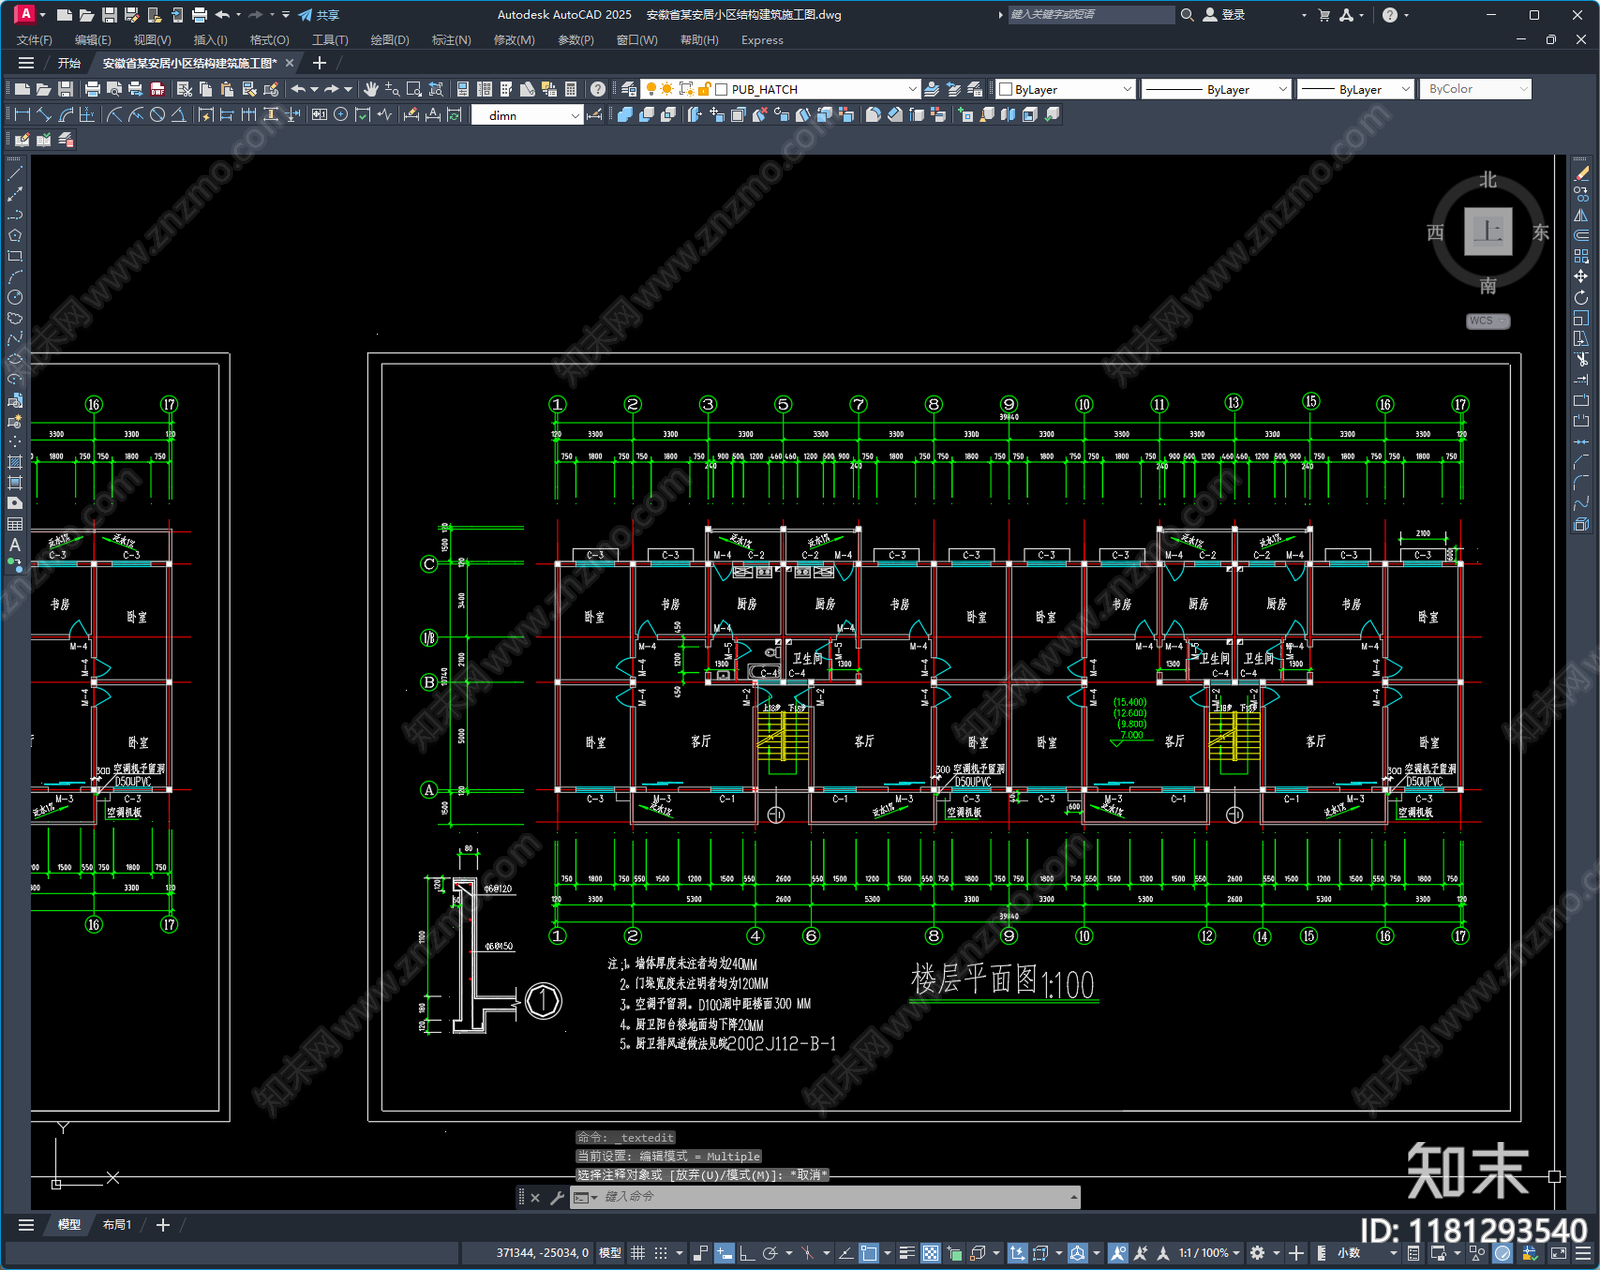
Task: Toggle grid display in status bar
Action: (637, 1253)
